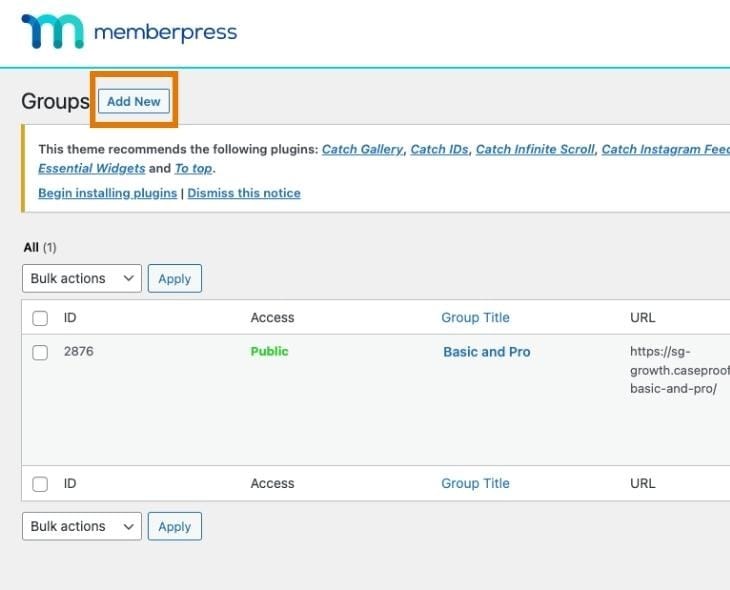730x590 pixels.
Task: Click the Add New group button
Action: (134, 101)
